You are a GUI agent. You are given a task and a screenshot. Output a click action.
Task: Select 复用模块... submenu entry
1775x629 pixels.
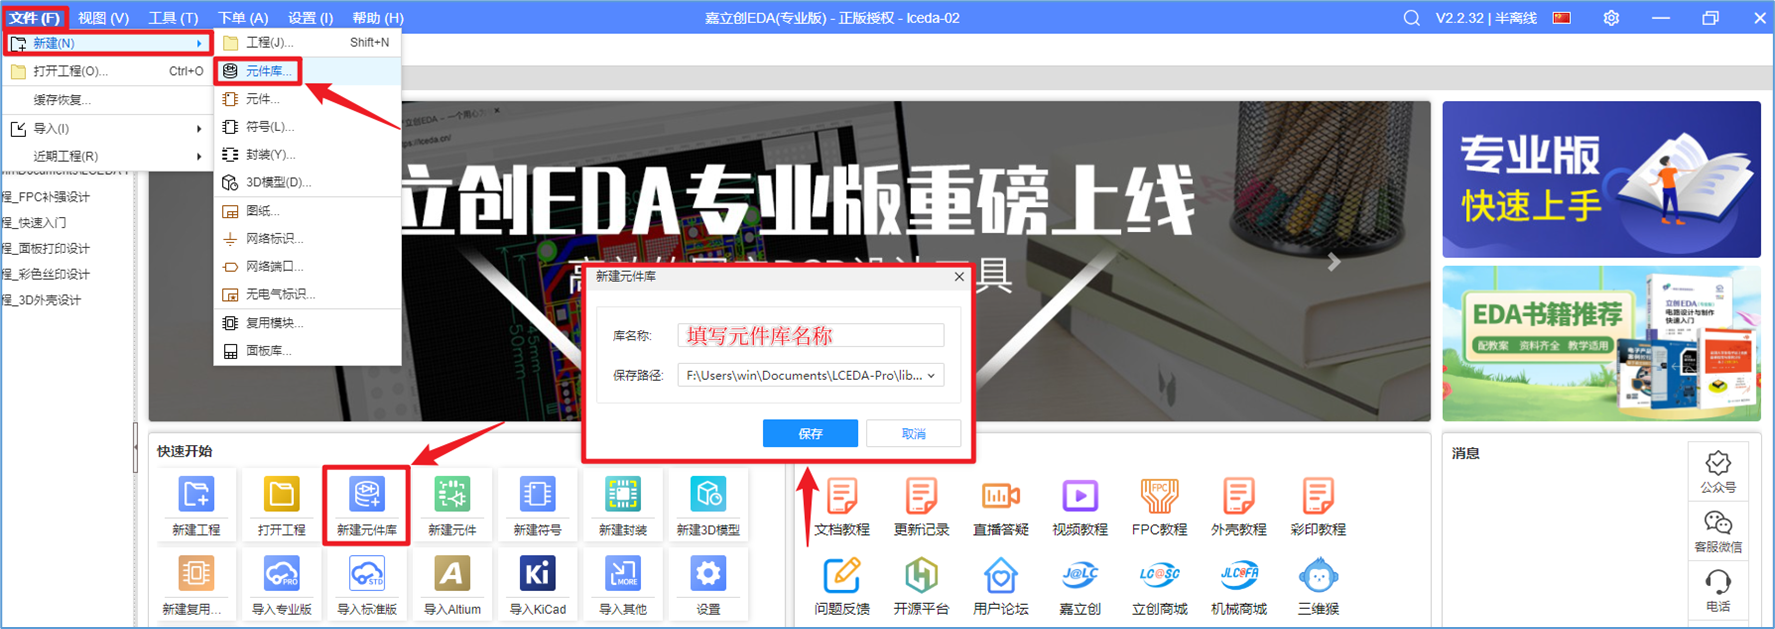point(307,323)
